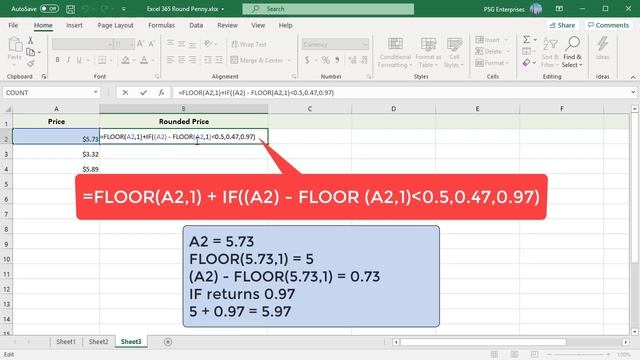640x360 pixels.
Task: Click the Share button
Action: [562, 25]
